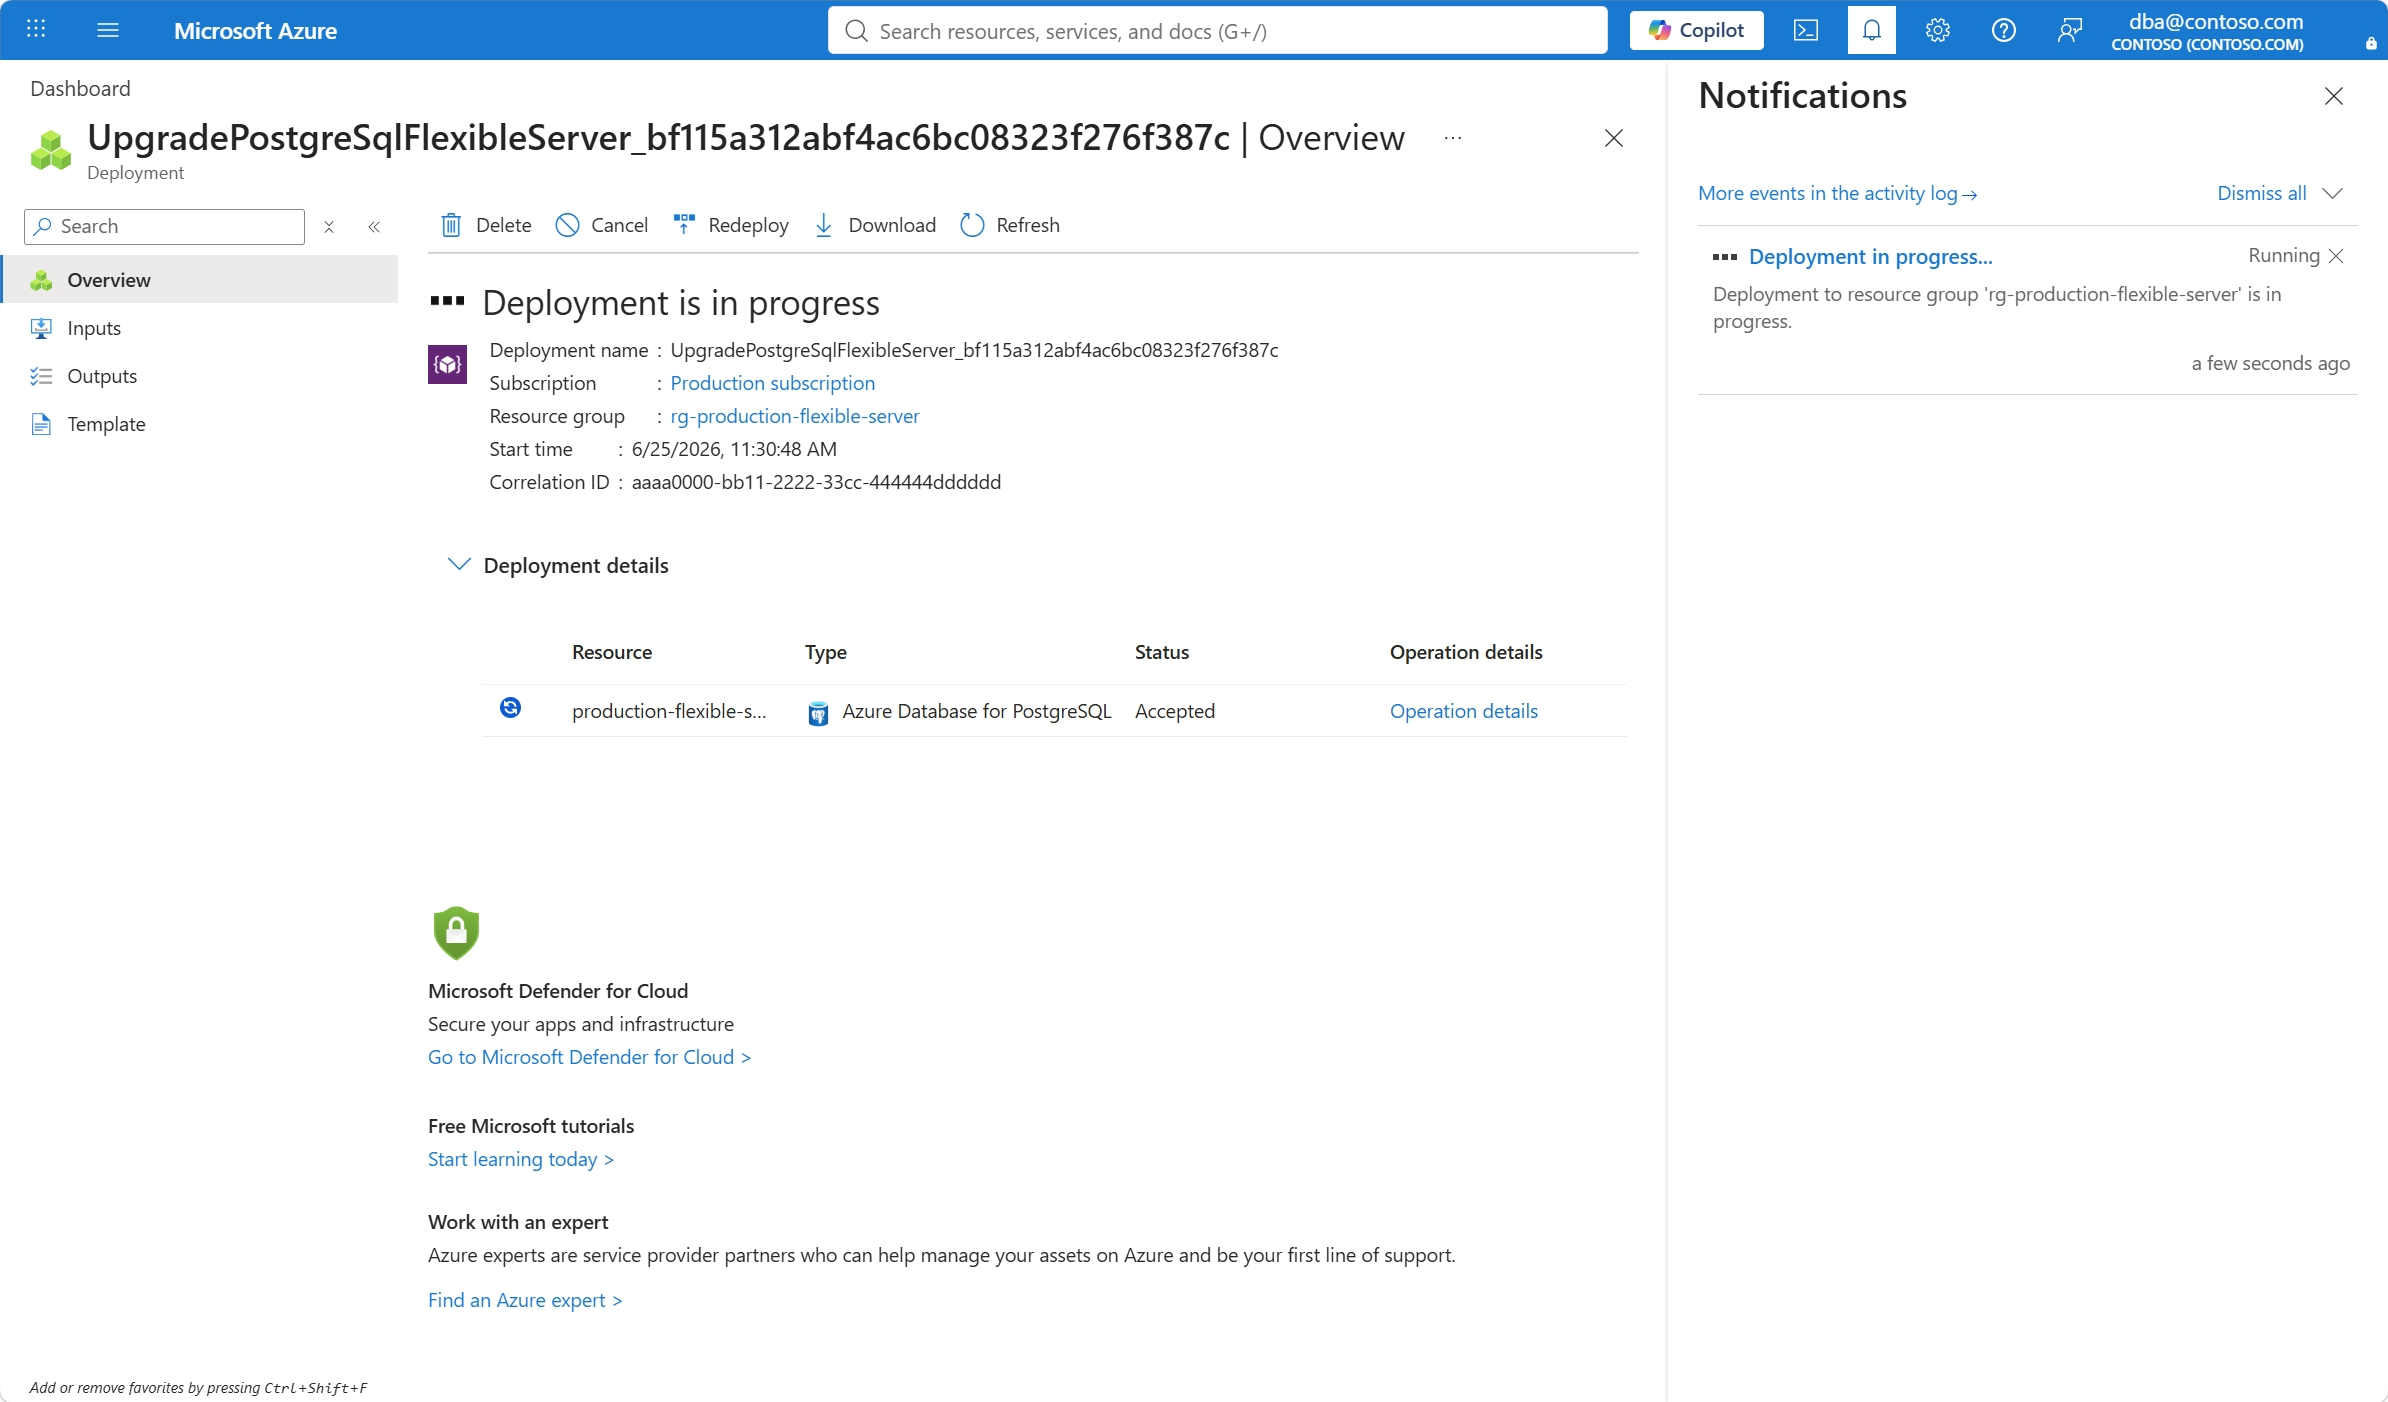The image size is (2388, 1402).
Task: Click the Deployment name value text
Action: coord(974,350)
